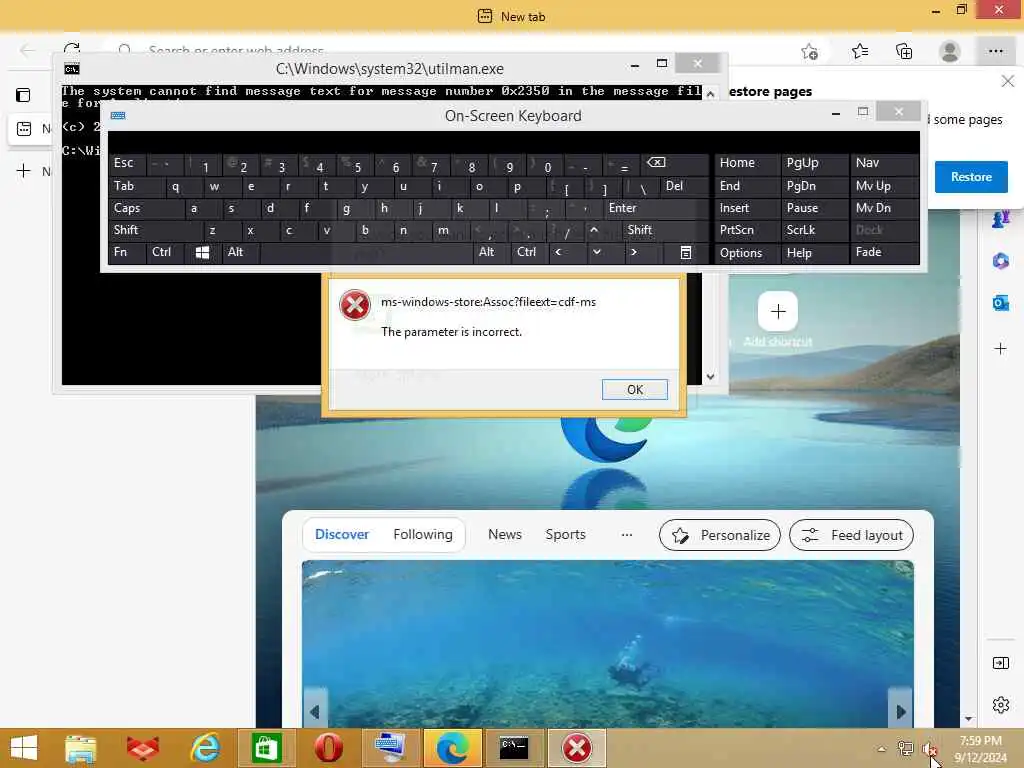Show more feed categories via the ellipsis
The image size is (1024, 768).
(x=626, y=535)
